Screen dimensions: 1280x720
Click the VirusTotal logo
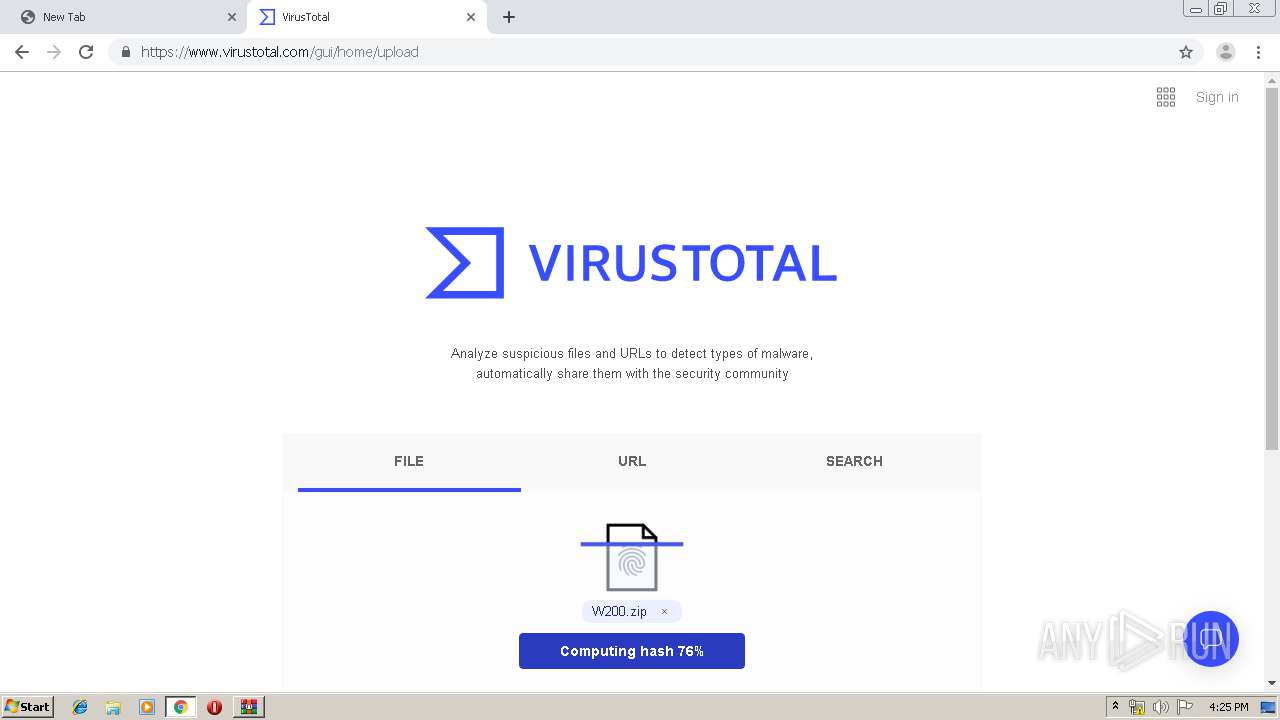pos(631,263)
